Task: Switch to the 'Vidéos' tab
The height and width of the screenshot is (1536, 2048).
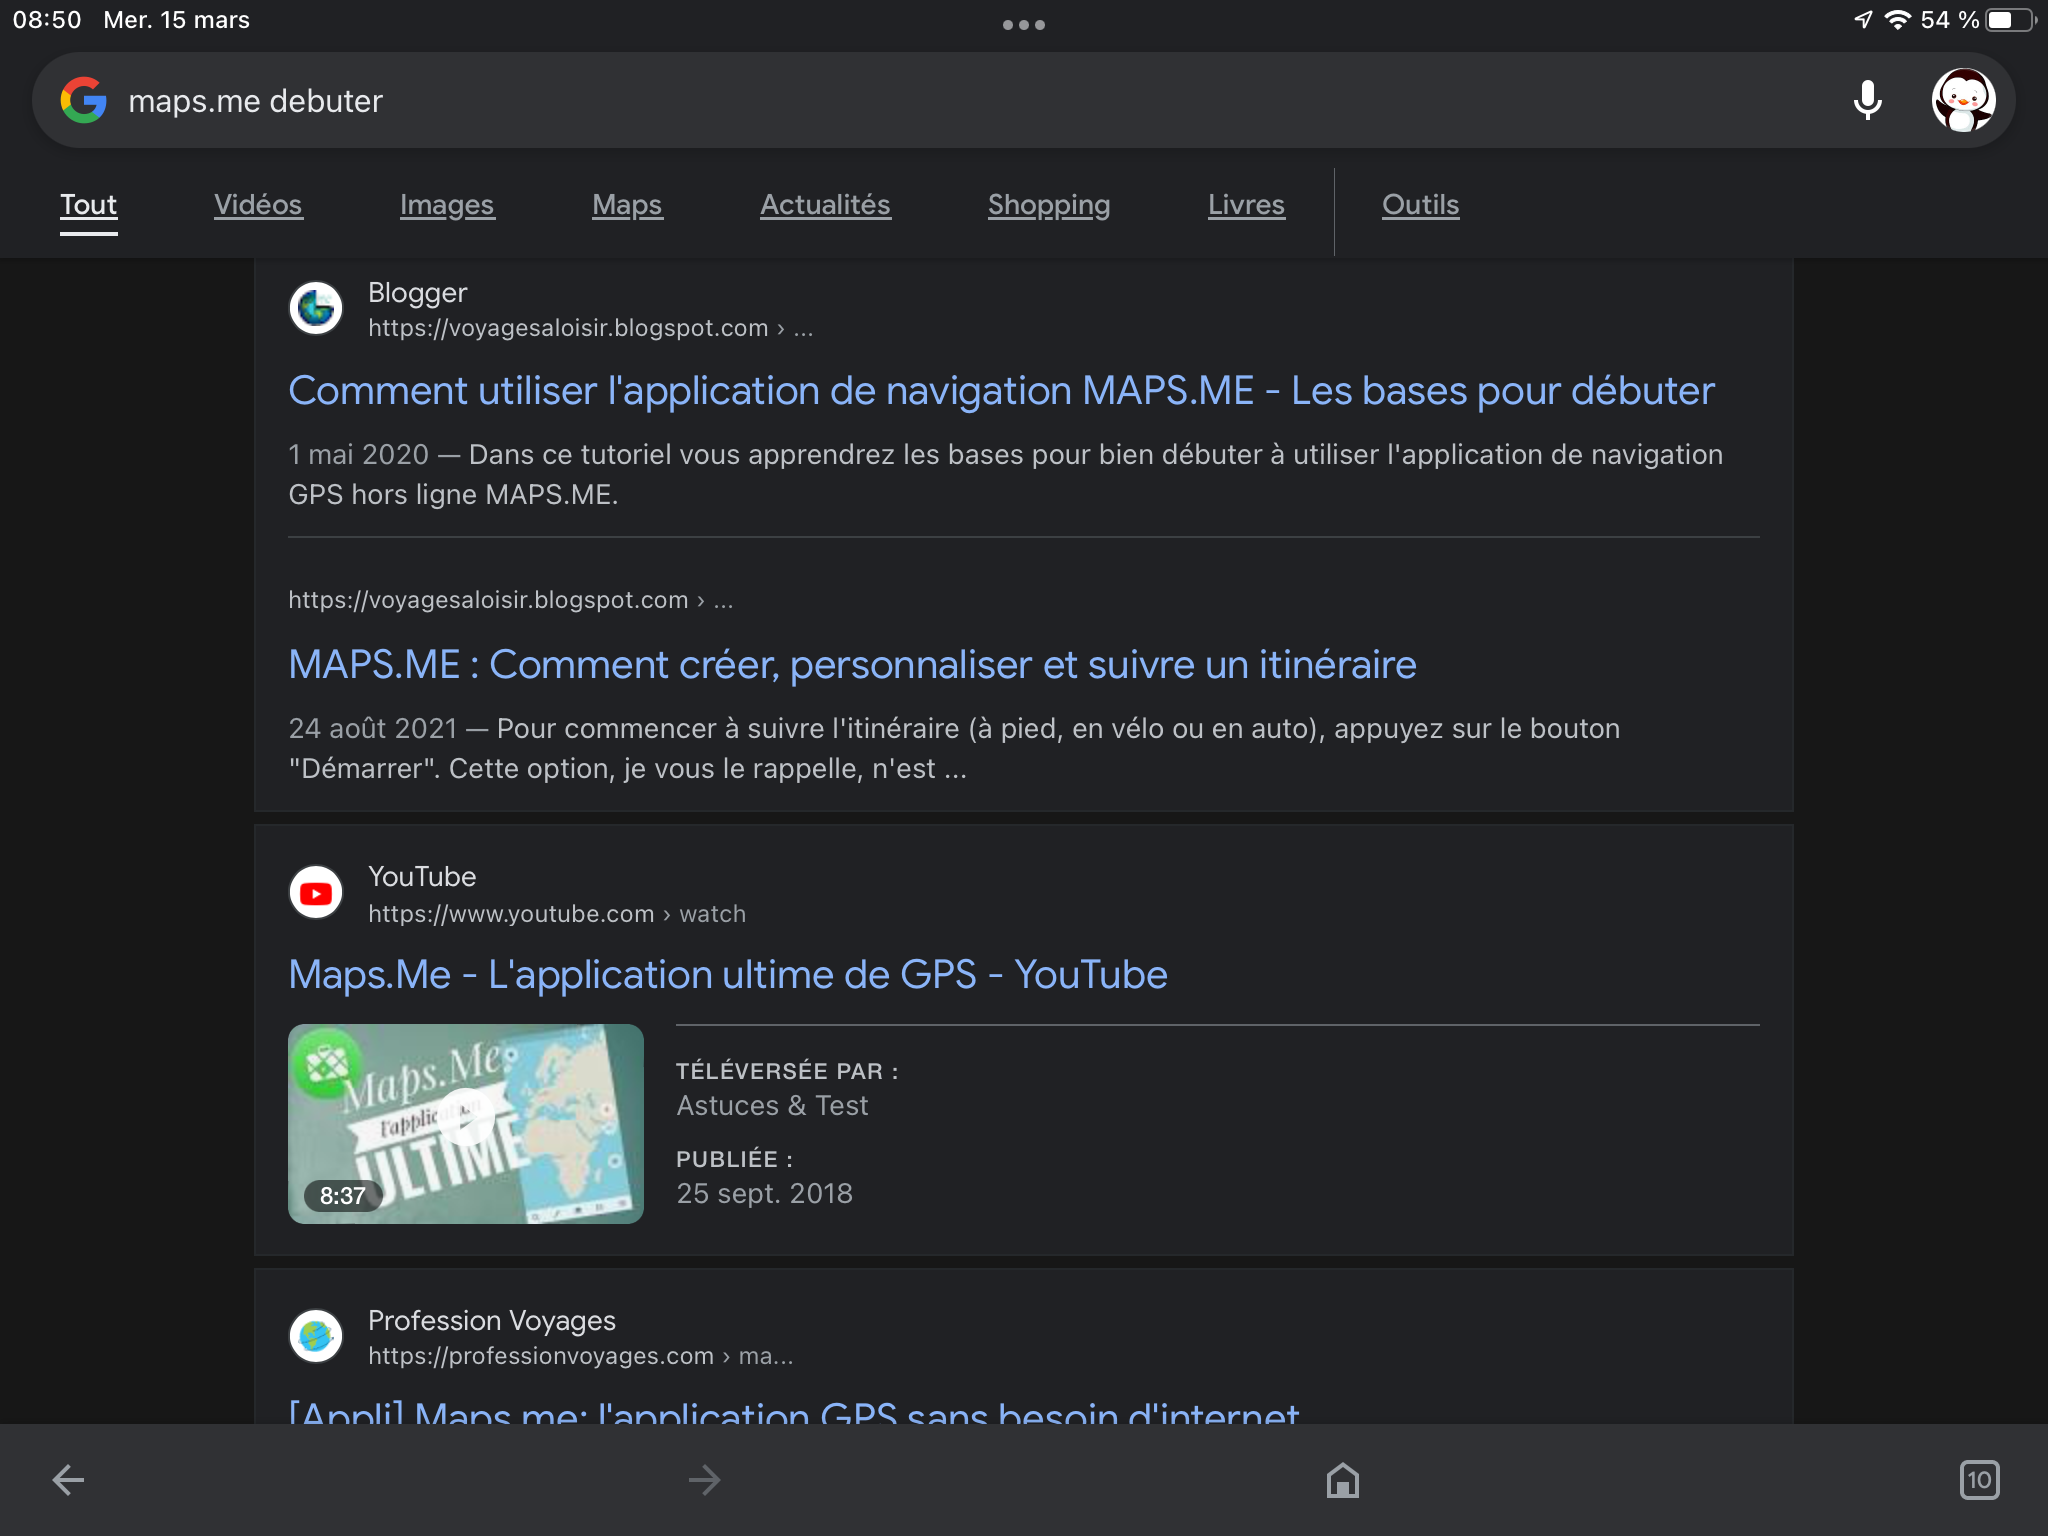Action: pos(256,203)
